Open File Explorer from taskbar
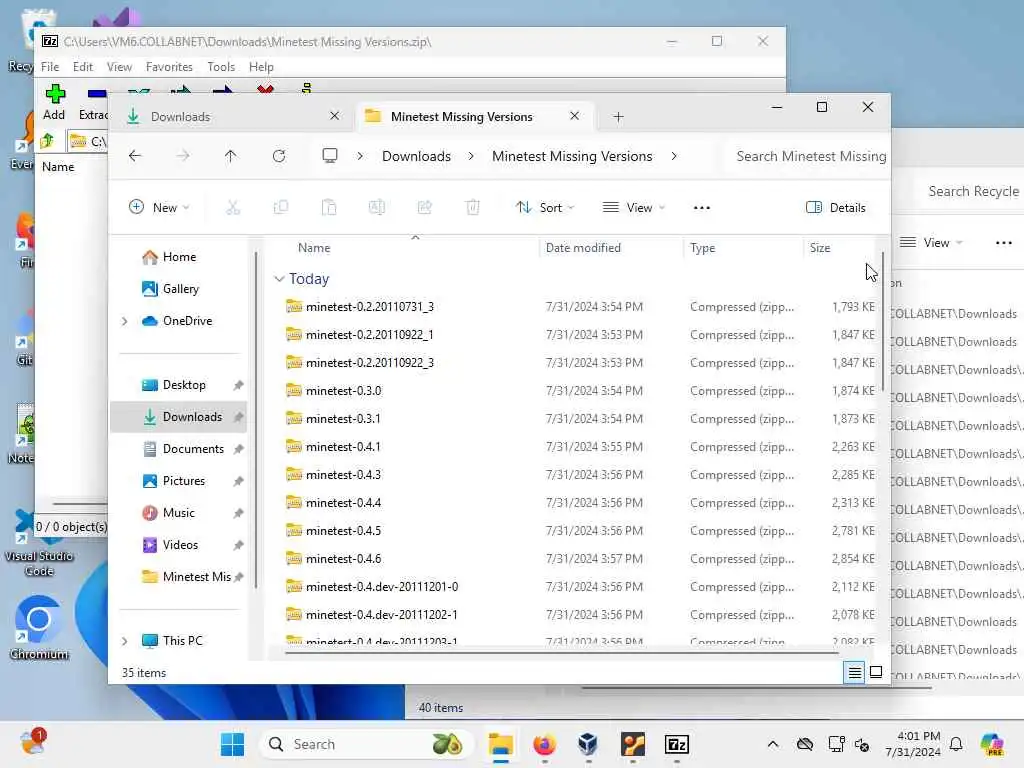This screenshot has height=768, width=1024. coord(501,744)
